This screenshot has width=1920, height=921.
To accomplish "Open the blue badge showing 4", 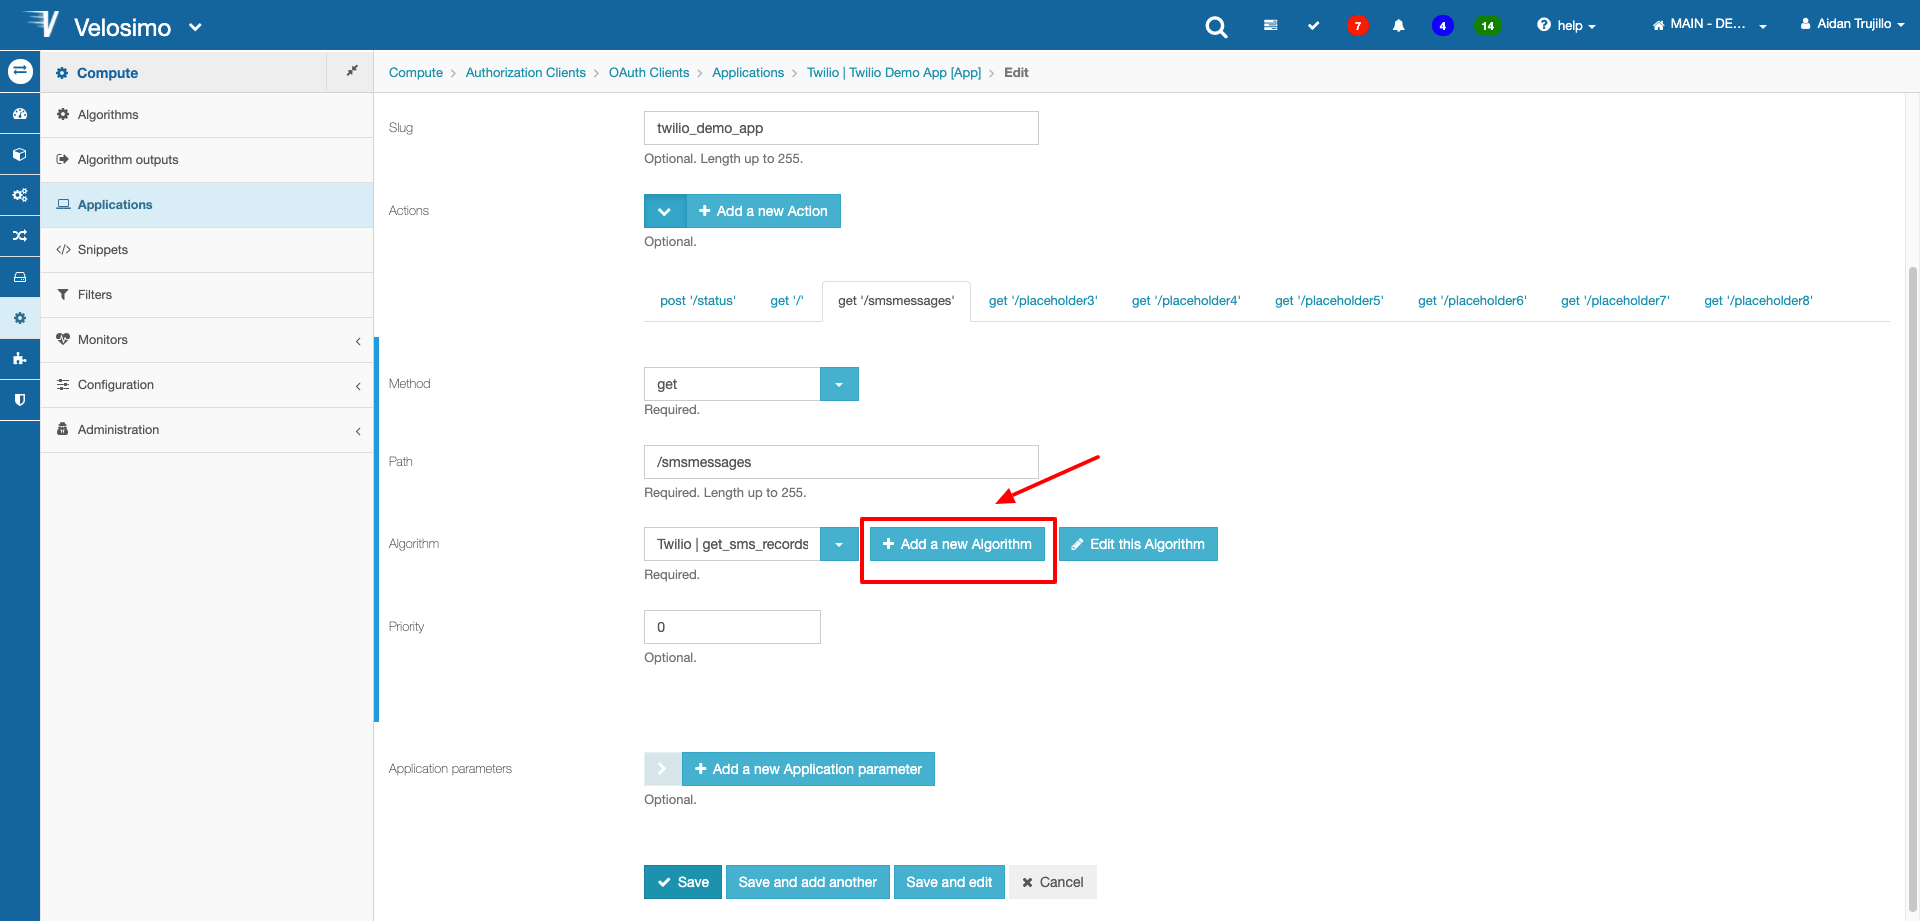I will [x=1442, y=26].
